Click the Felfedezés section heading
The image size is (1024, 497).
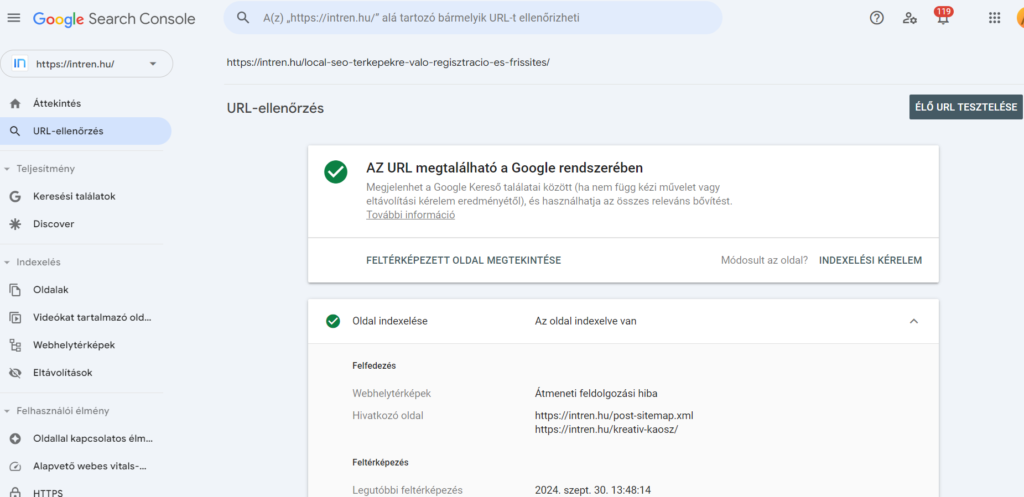374,366
